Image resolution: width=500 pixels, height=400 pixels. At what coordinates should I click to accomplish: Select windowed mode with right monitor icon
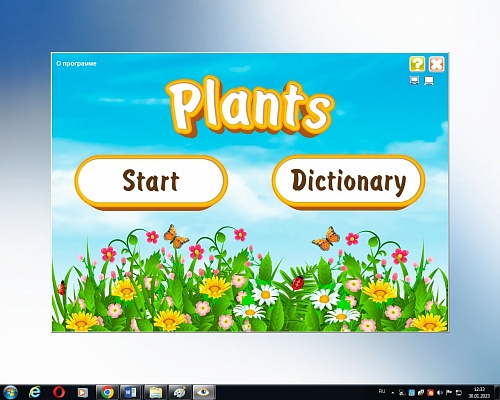(x=429, y=81)
